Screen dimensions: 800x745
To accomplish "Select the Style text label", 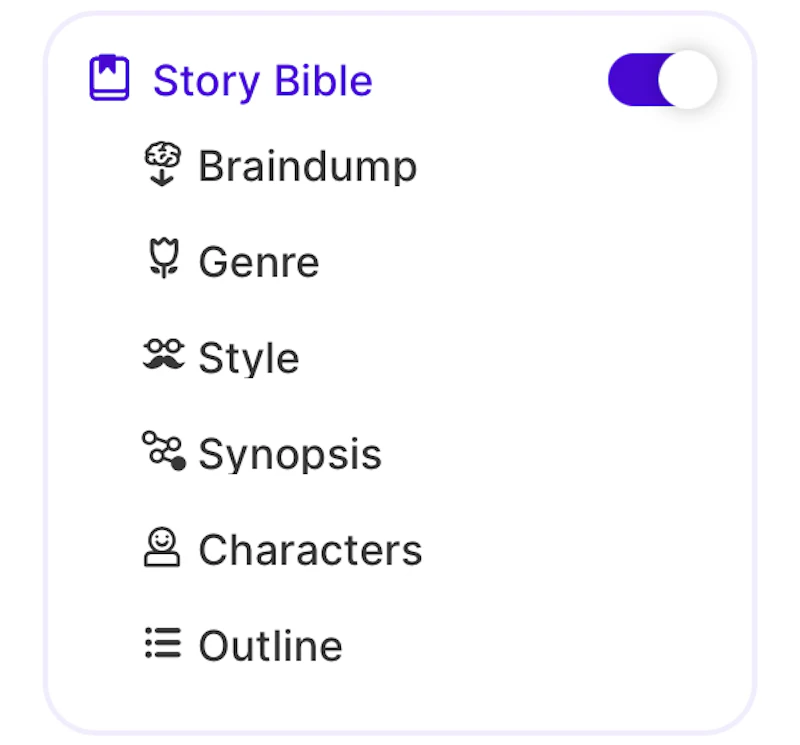I will pos(248,358).
